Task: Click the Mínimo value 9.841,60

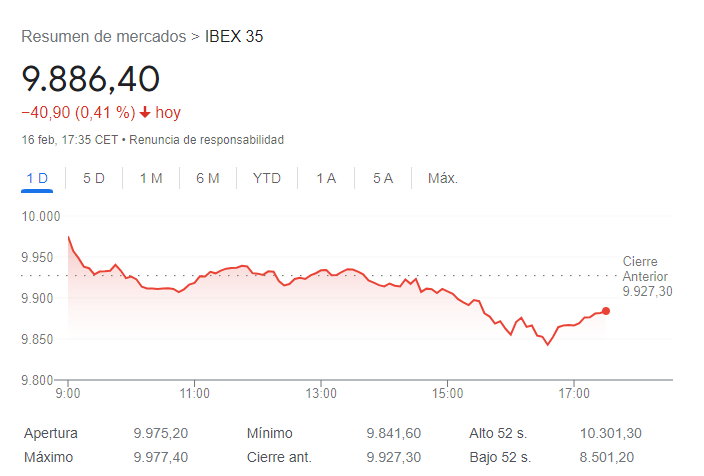Action: [394, 434]
